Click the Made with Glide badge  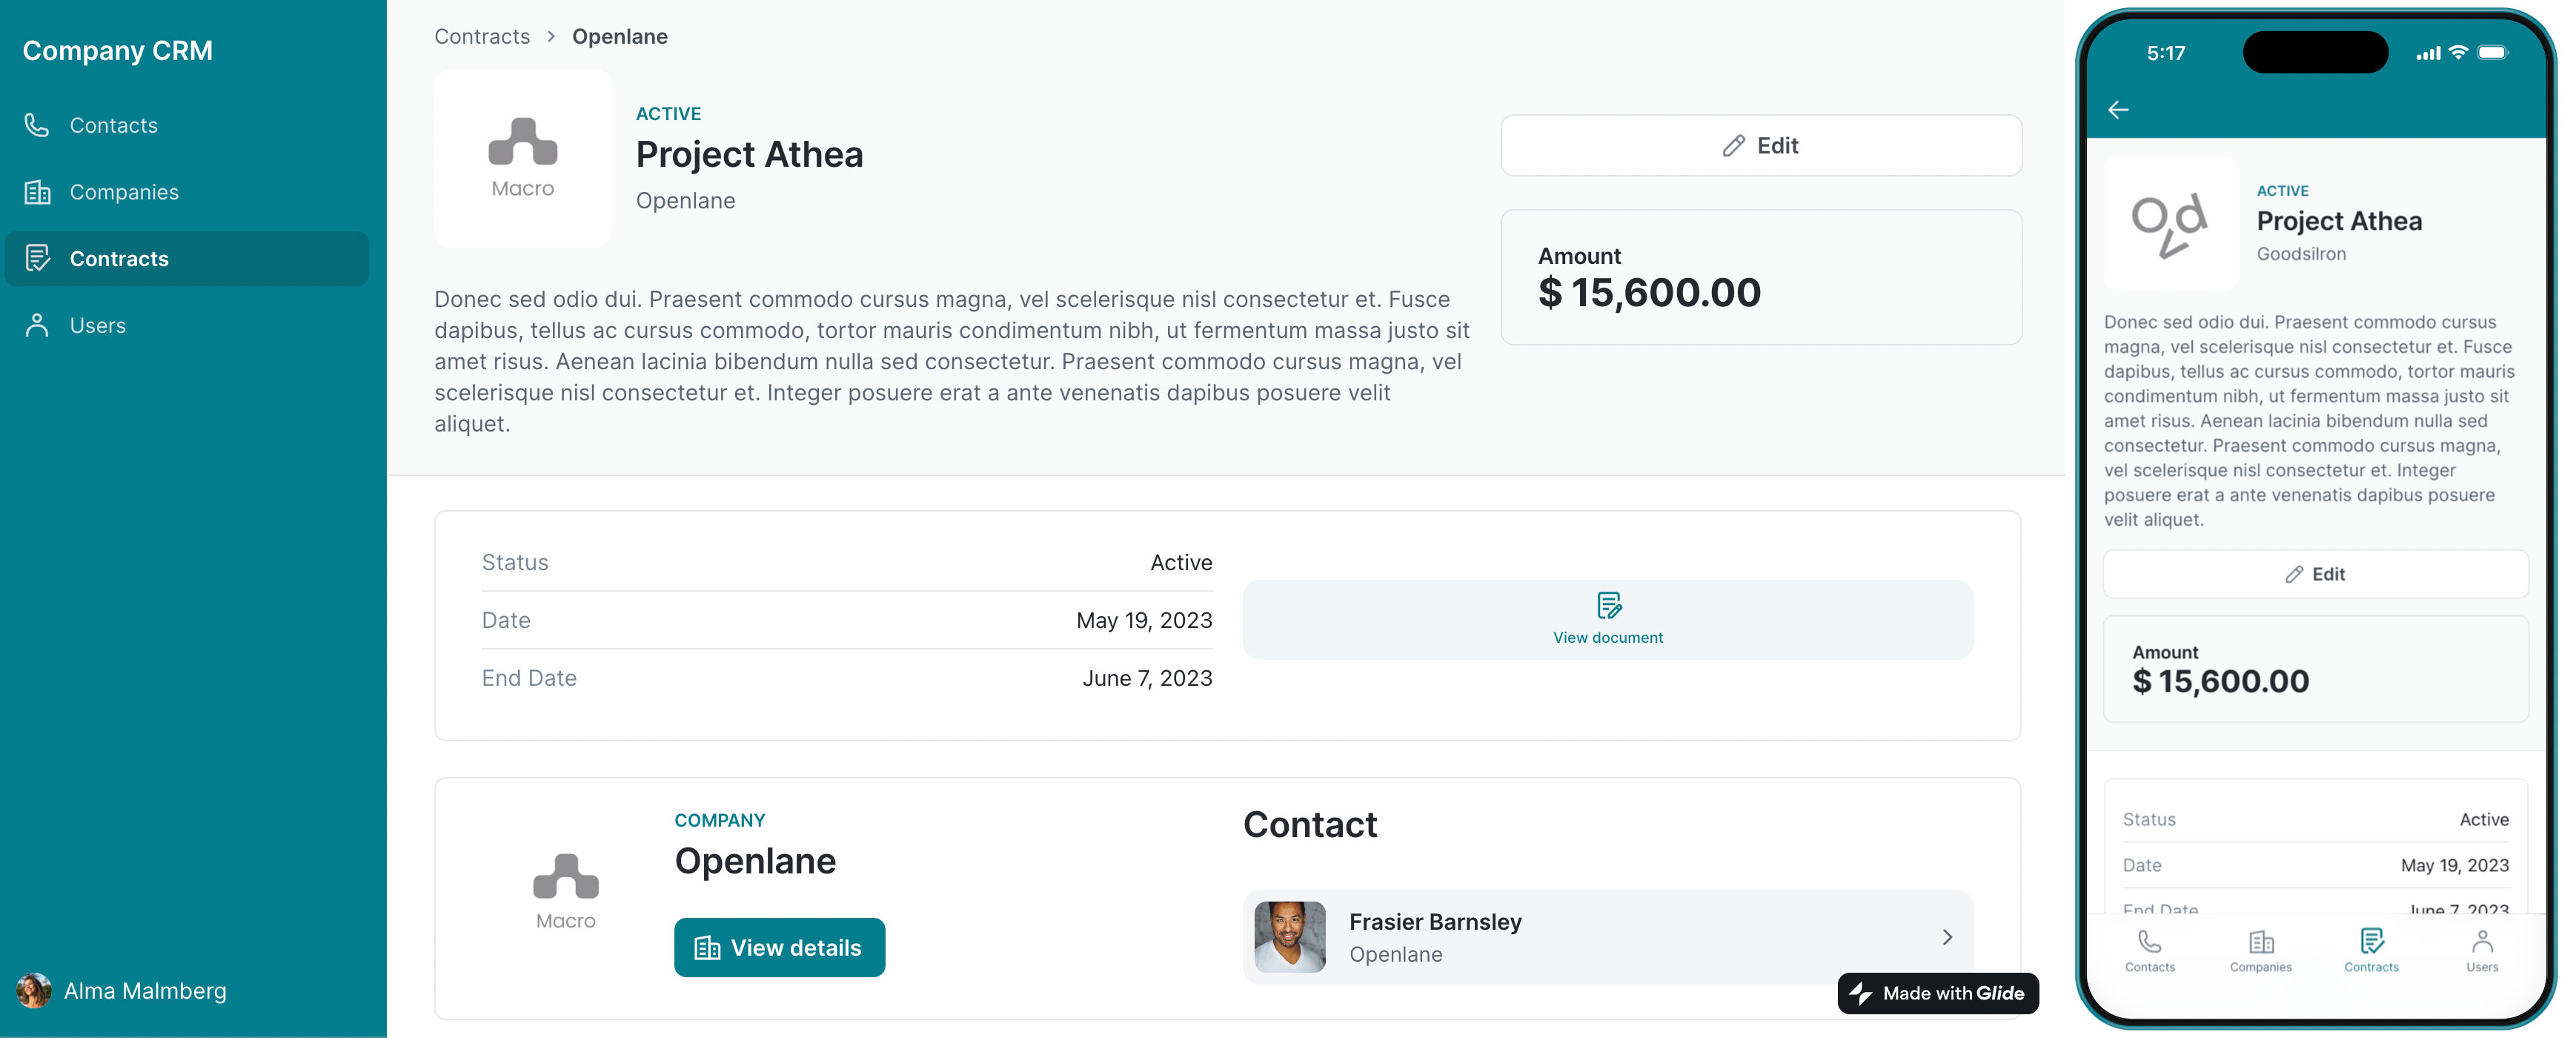[1937, 993]
